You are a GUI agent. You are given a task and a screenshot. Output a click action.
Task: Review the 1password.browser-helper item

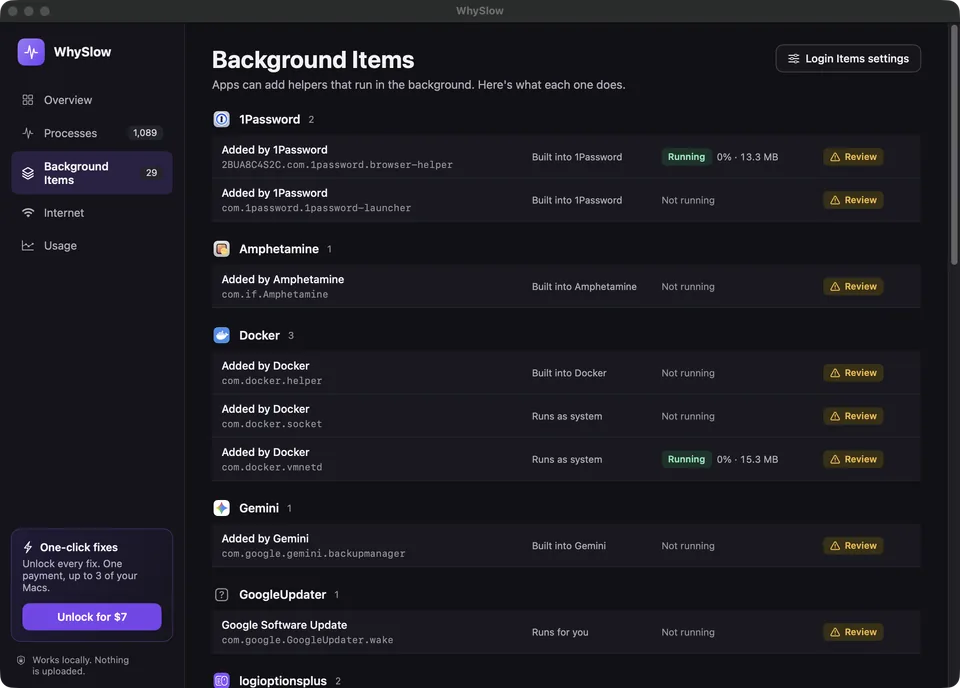tap(853, 157)
